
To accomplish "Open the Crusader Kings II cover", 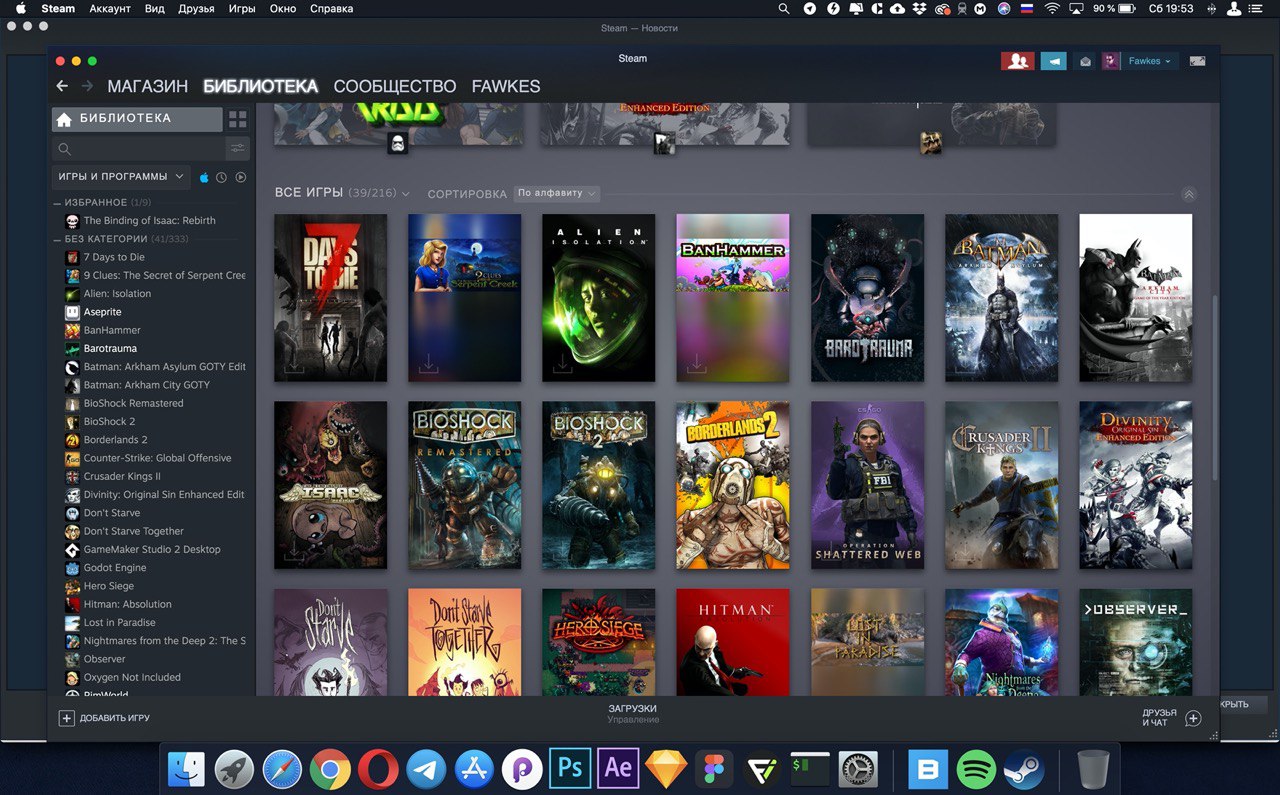I will point(1001,486).
